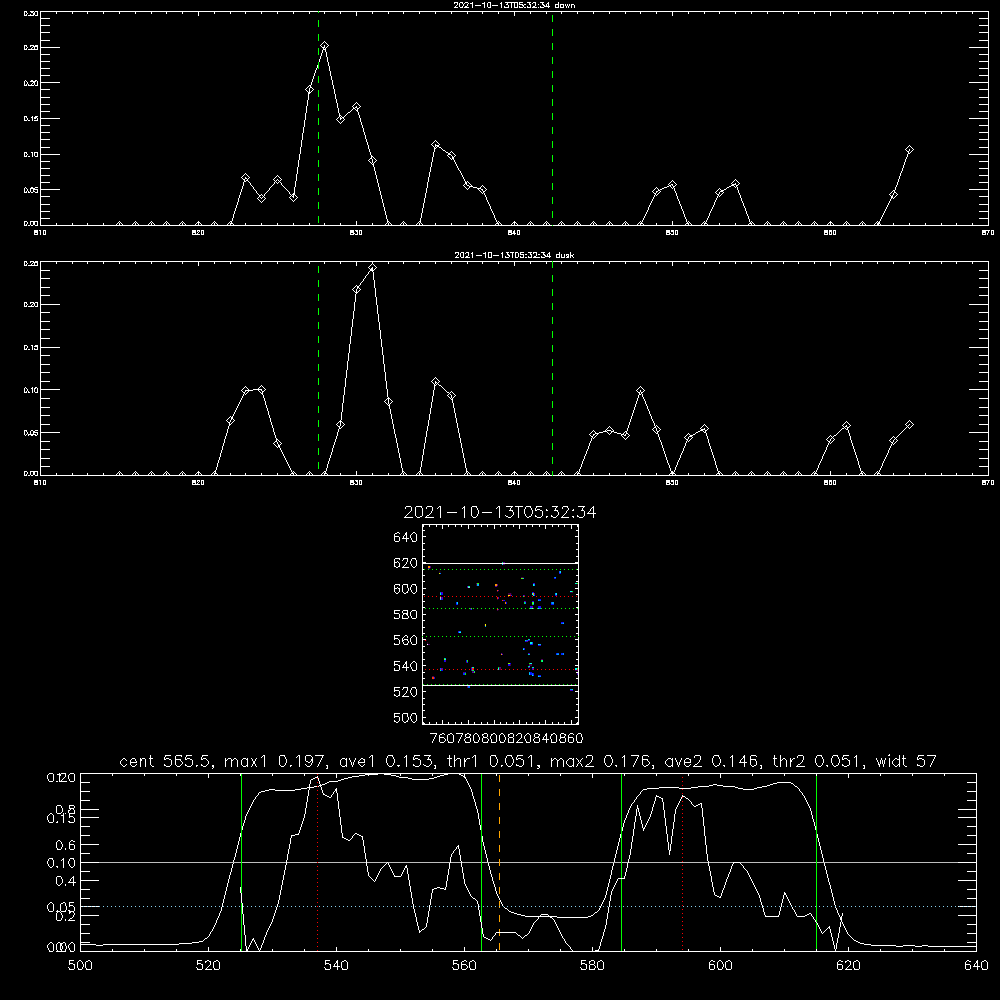Click y-axis label 560 of scatter panel

click(x=406, y=640)
